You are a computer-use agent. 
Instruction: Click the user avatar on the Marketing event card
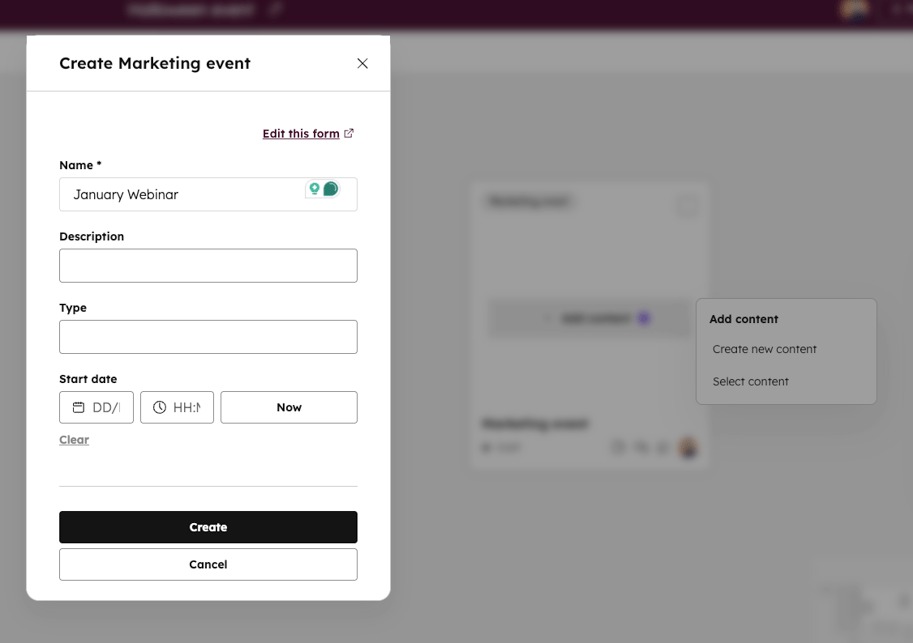tap(688, 447)
